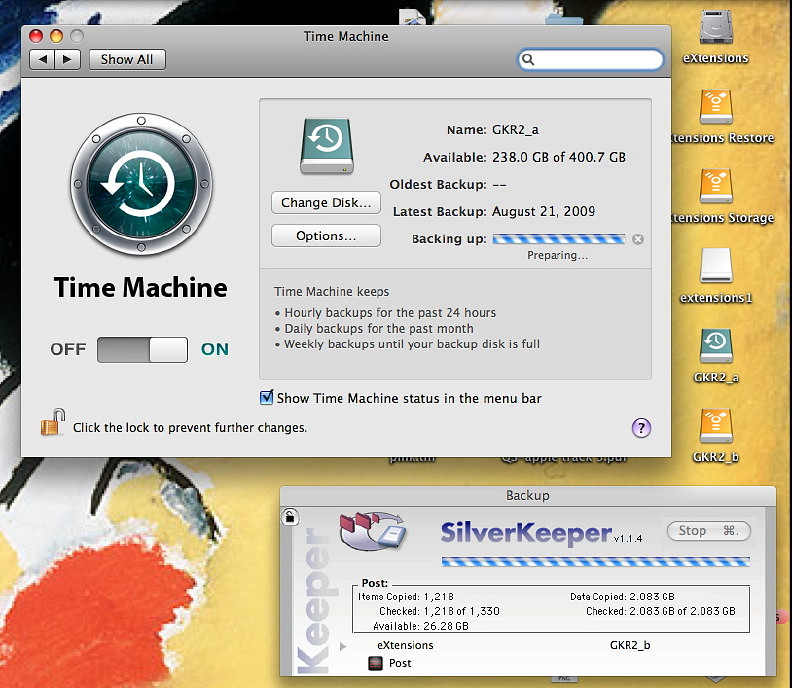This screenshot has width=792, height=688.
Task: Minimize Time Machine window with yellow button
Action: [x=57, y=36]
